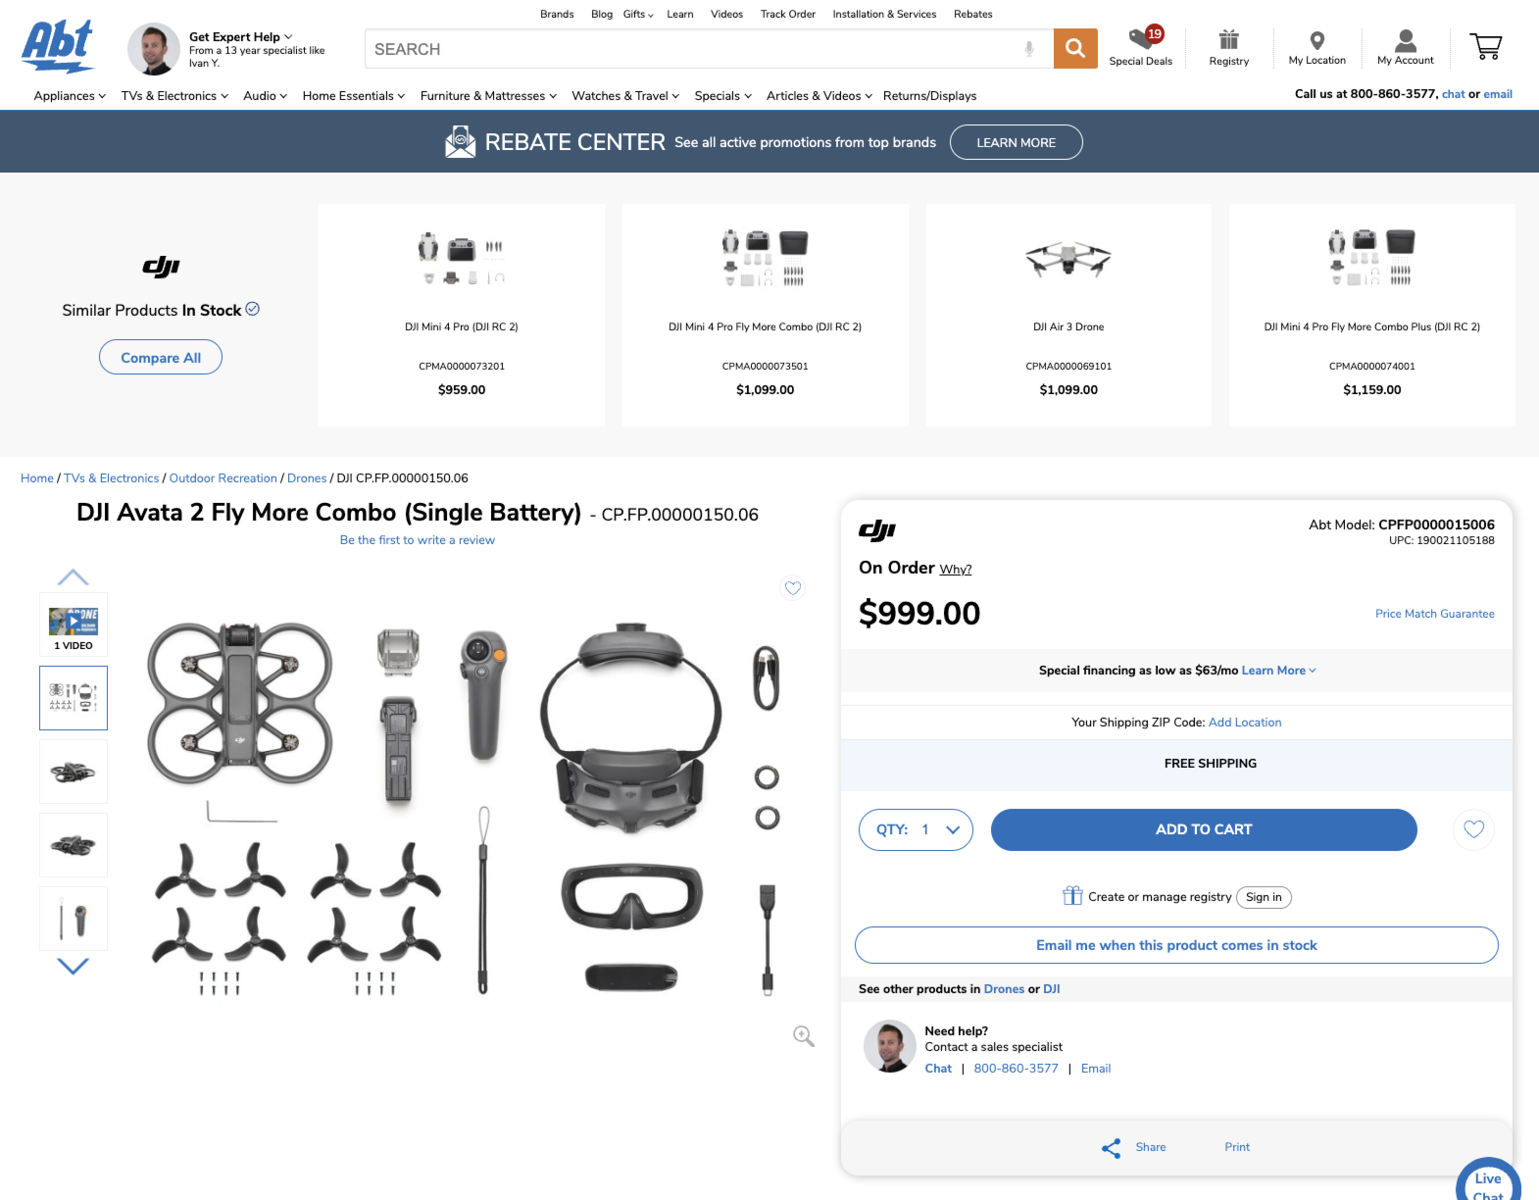The image size is (1539, 1200).
Task: Expand Watches & Travel menu
Action: 626,96
